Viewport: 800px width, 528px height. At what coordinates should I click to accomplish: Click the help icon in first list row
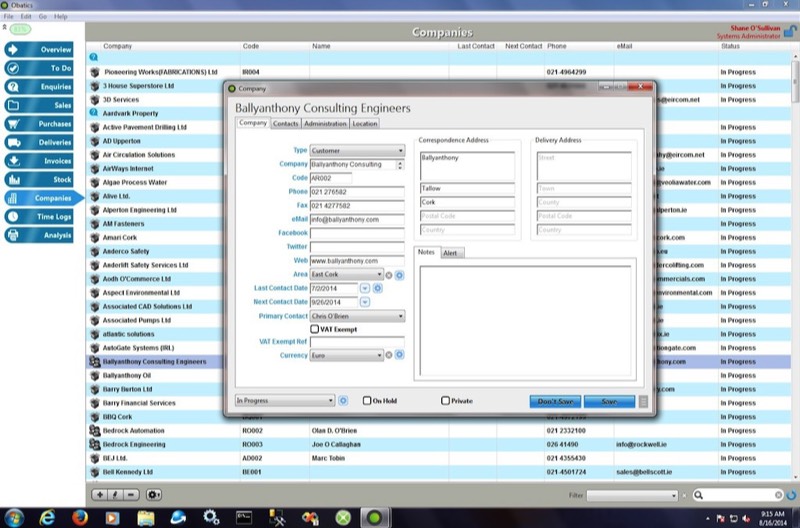pyautogui.click(x=94, y=58)
